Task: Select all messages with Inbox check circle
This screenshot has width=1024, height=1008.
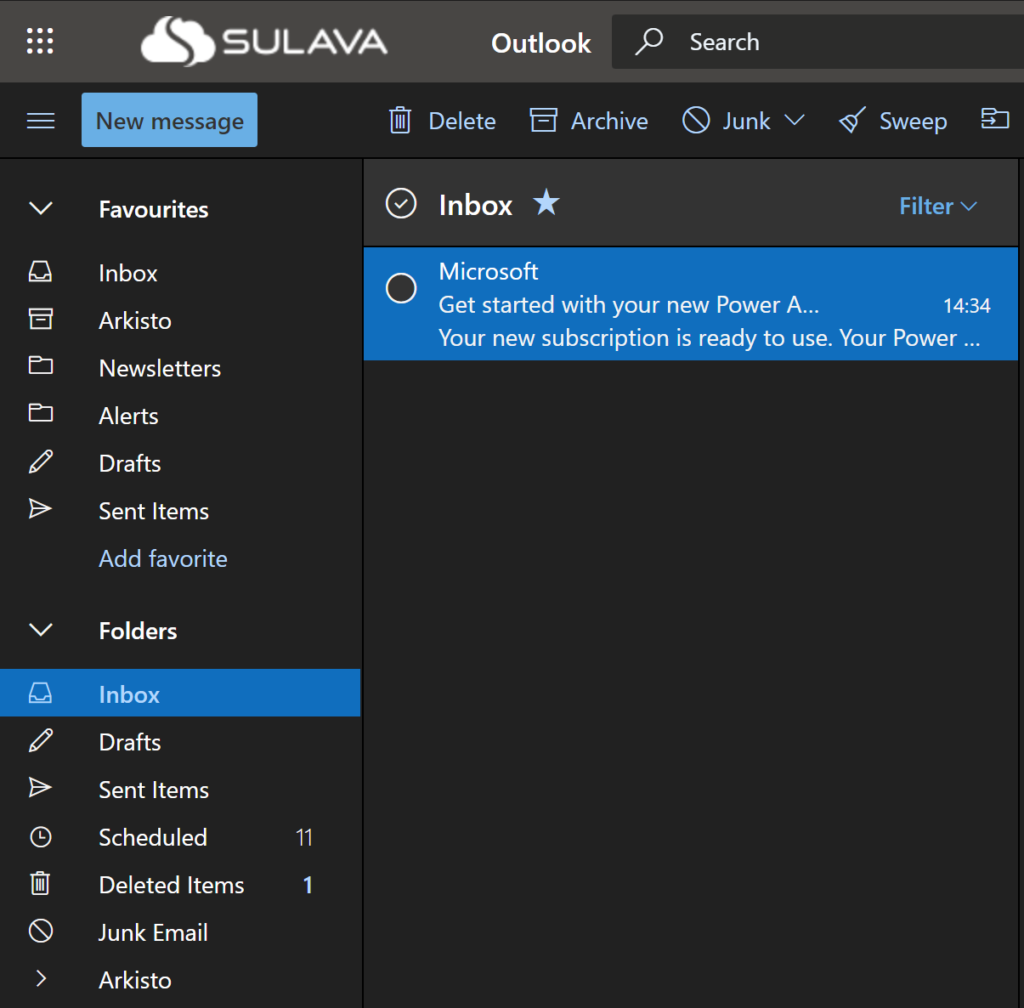Action: coord(401,203)
